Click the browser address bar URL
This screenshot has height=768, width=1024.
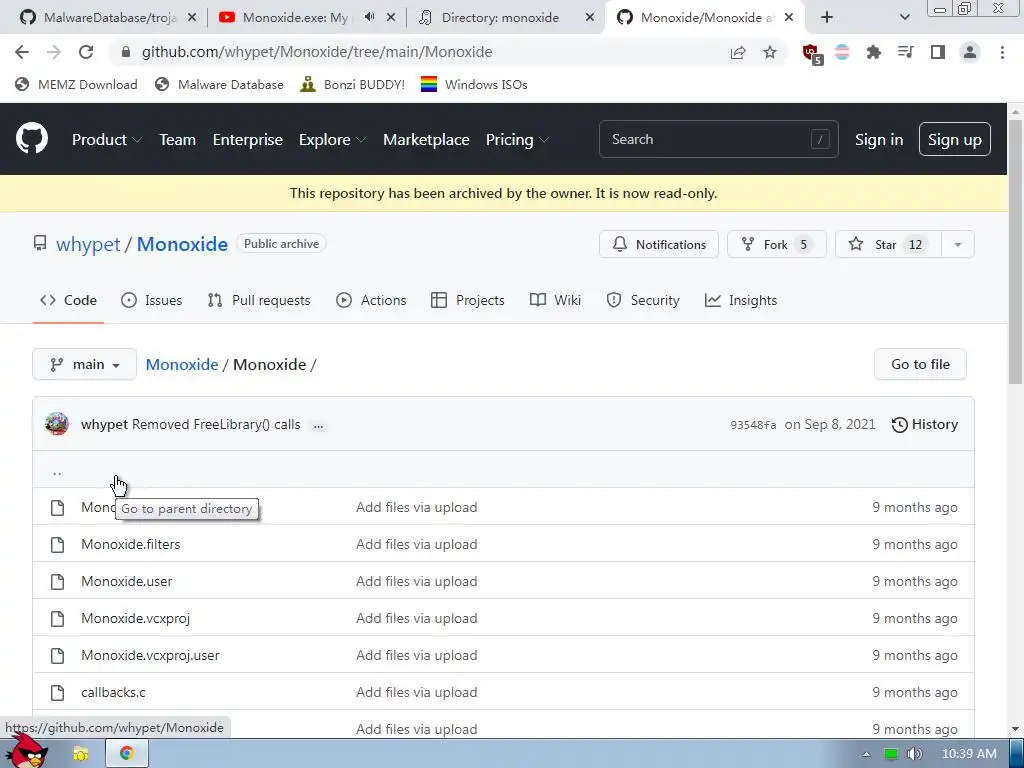point(317,52)
